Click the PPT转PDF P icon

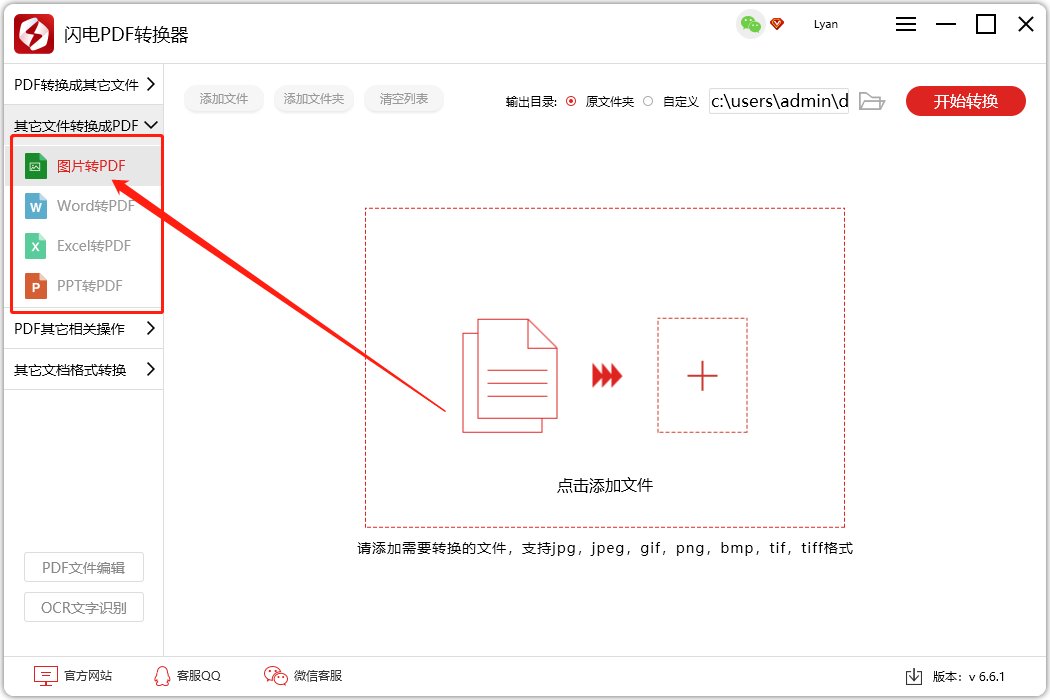pyautogui.click(x=36, y=286)
